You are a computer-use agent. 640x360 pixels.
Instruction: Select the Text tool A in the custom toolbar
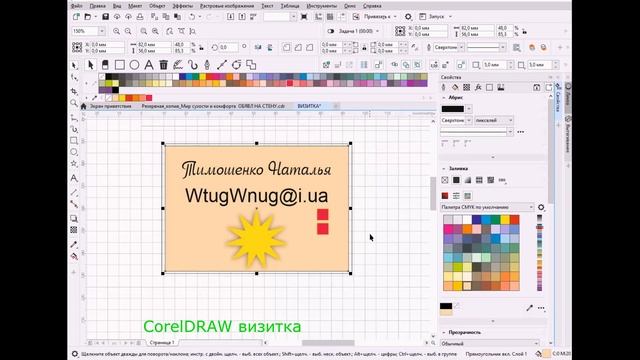[x=149, y=65]
